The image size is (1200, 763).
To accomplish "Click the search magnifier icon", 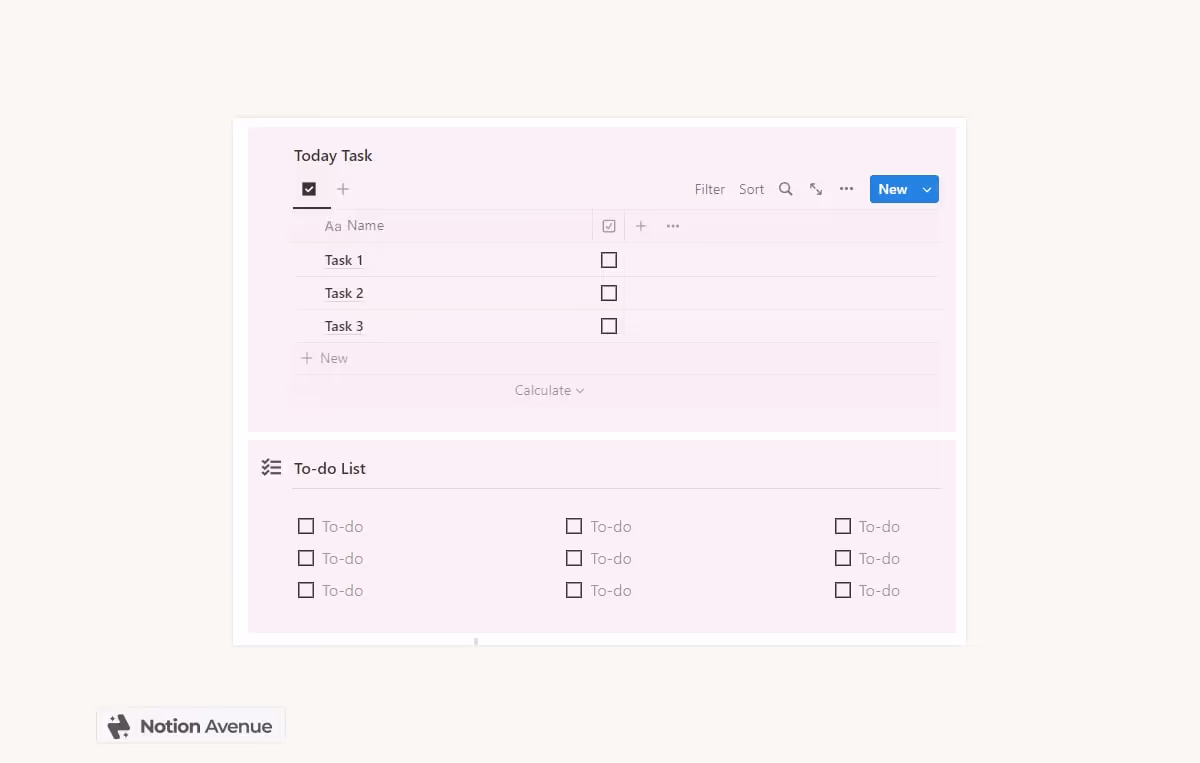I will [786, 189].
